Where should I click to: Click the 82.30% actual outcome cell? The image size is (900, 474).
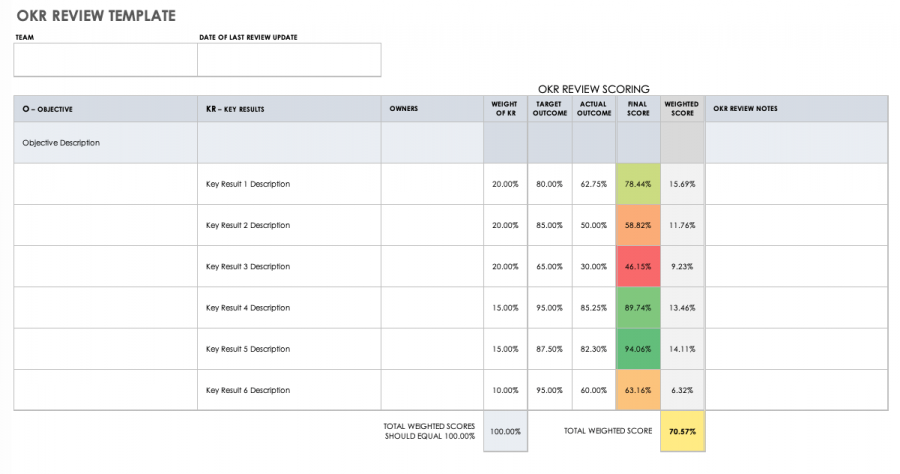(594, 349)
